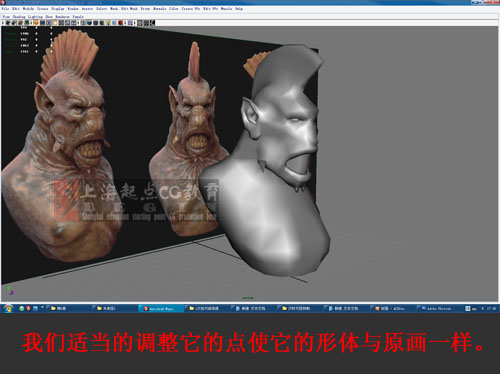Screen dimensions: 500x374
Task: Toggle the X-Ray Joints icon
Action: (x=153, y=23)
